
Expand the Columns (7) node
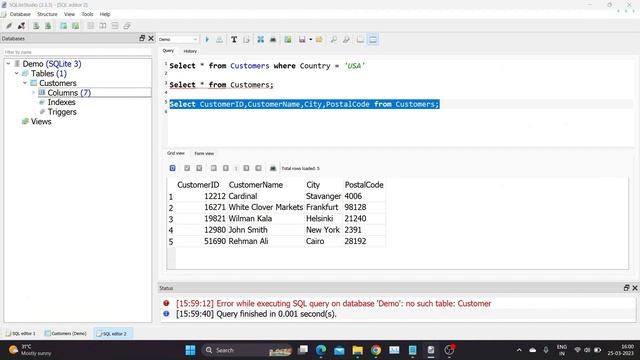[33, 93]
